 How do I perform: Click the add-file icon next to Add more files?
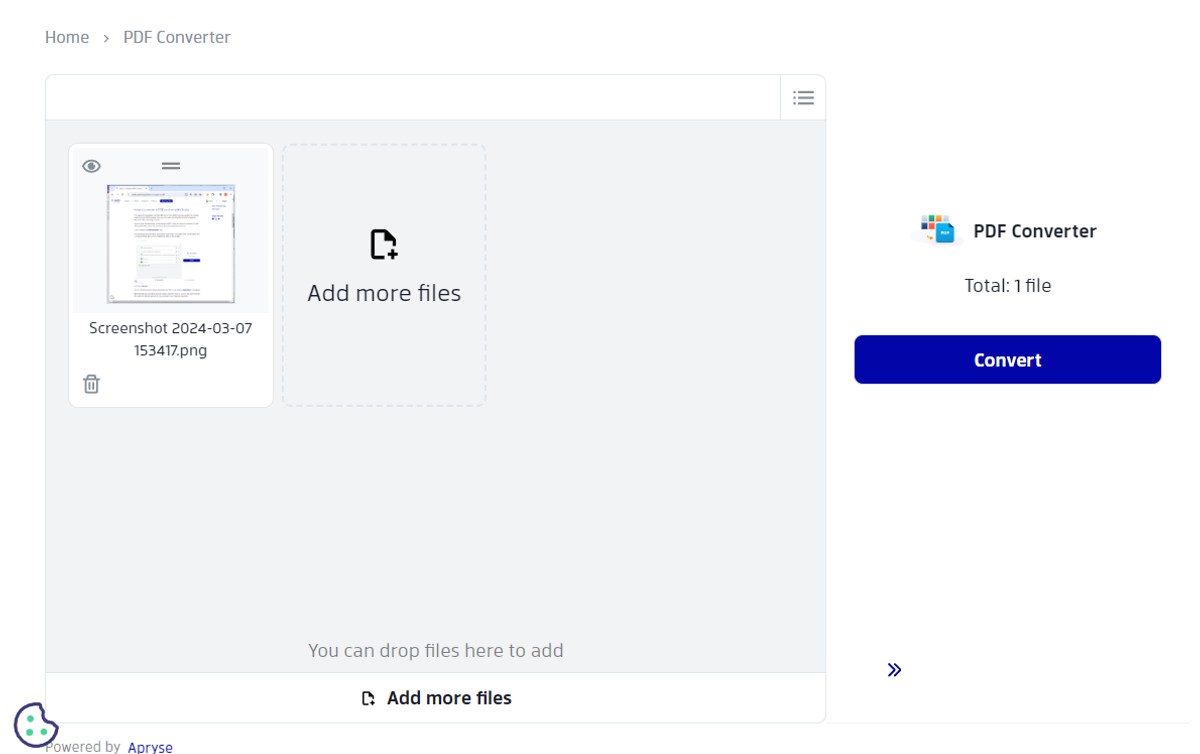[x=369, y=697]
